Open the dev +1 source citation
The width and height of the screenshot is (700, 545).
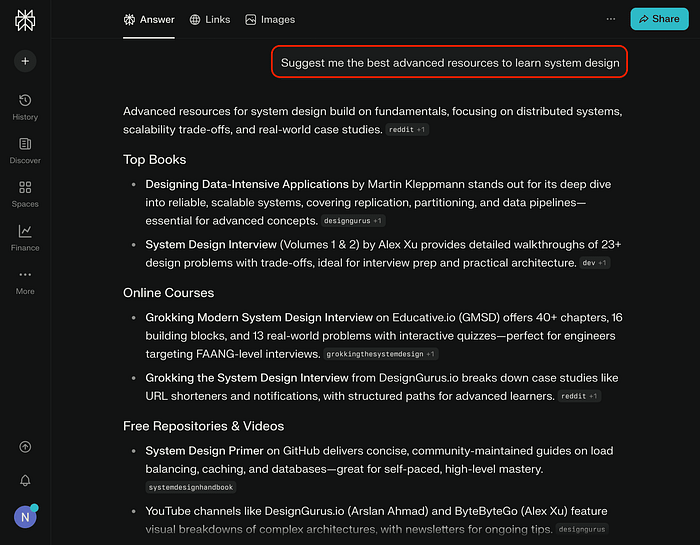tap(595, 263)
